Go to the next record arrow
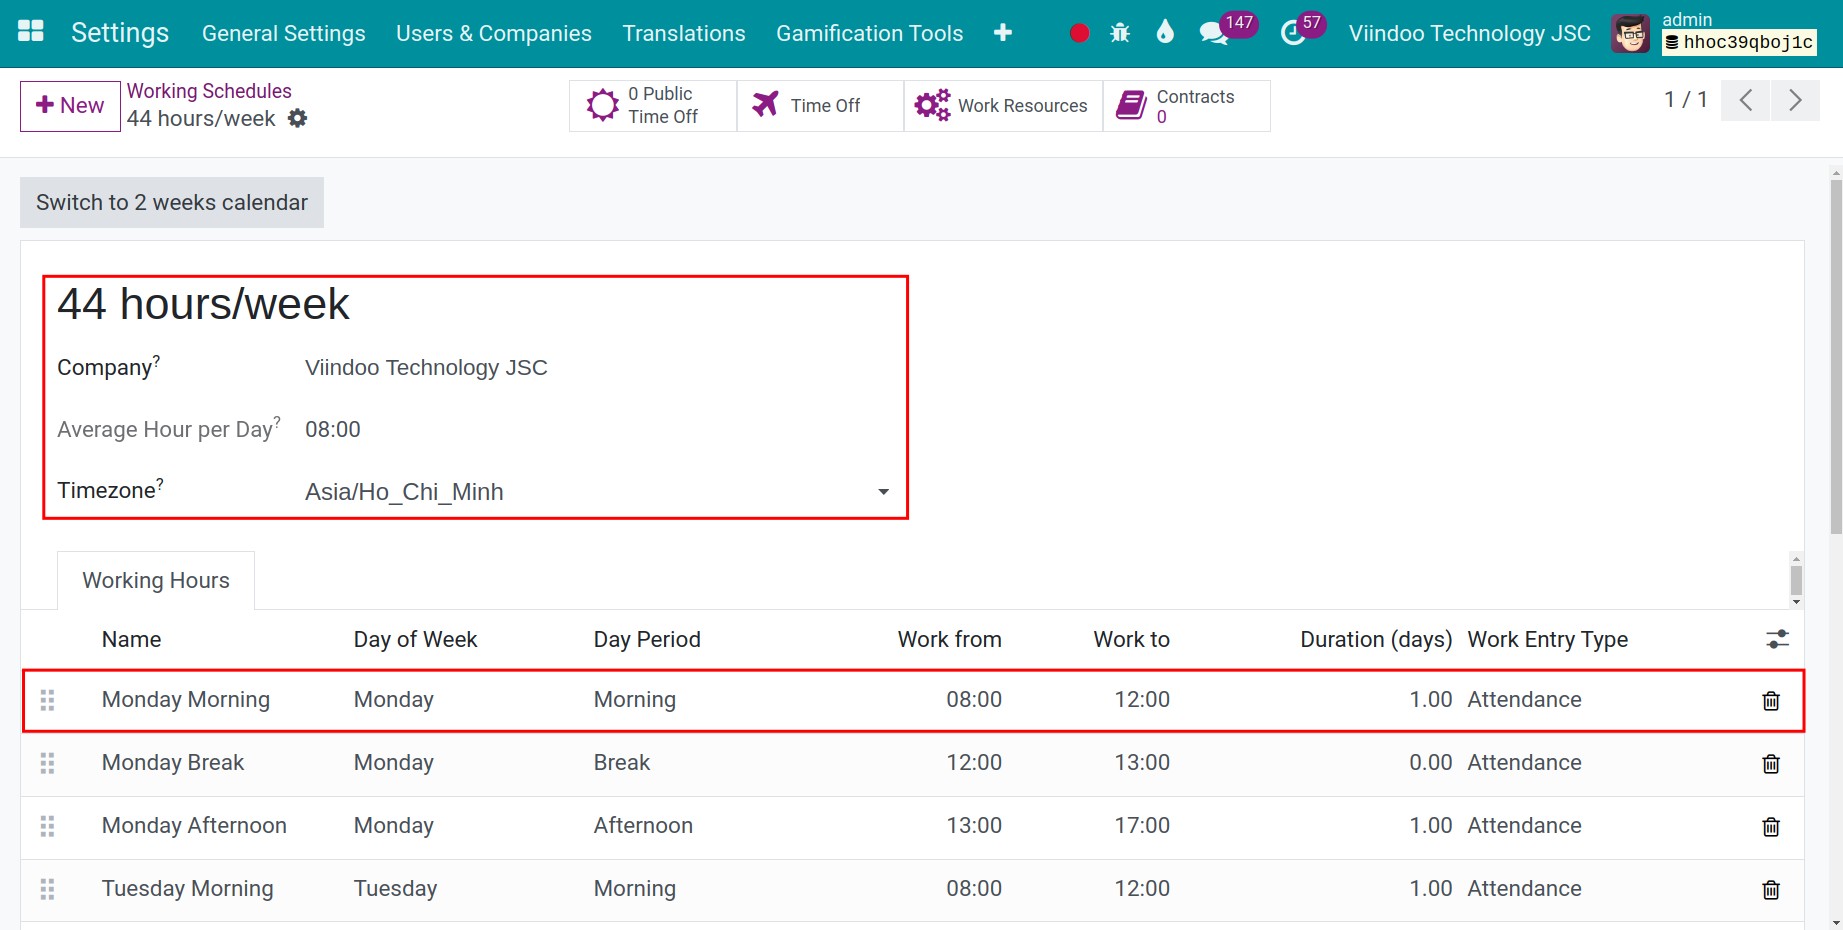This screenshot has width=1843, height=930. pyautogui.click(x=1795, y=100)
